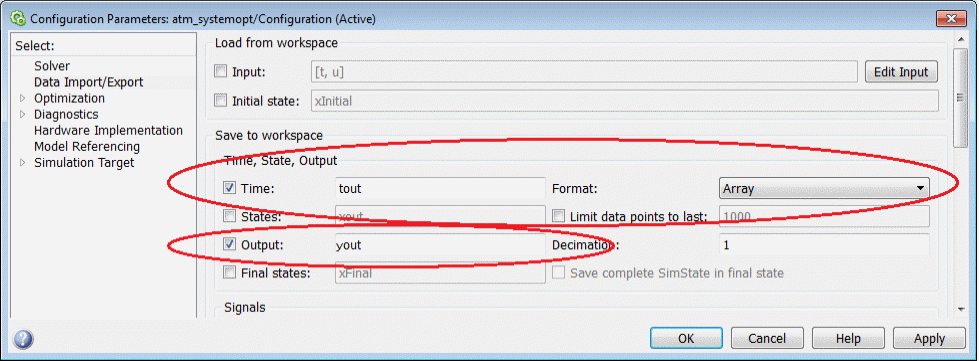Expand the Simulation Target tree node
Image resolution: width=979 pixels, height=361 pixels.
[23, 163]
